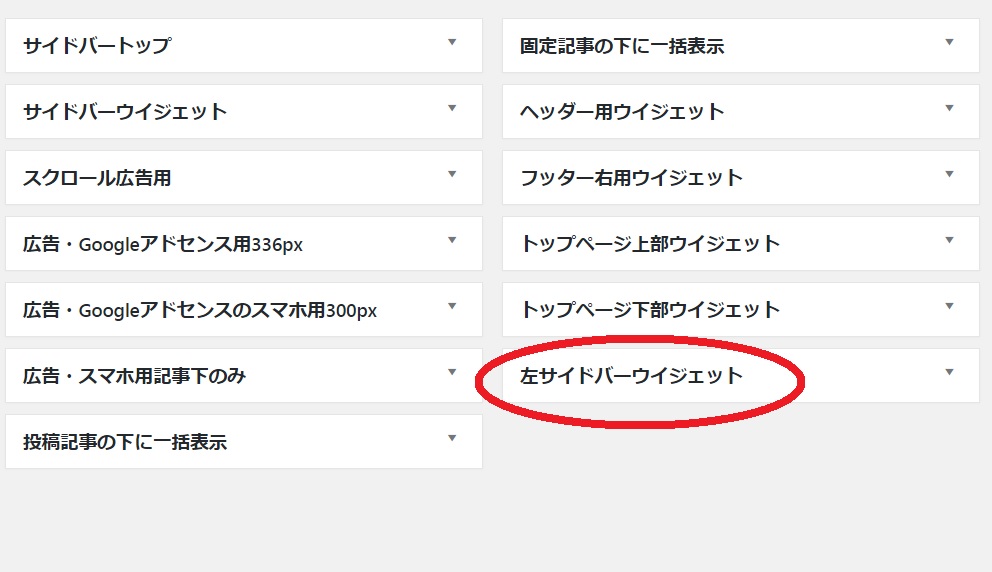The width and height of the screenshot is (992, 572).
Task: Expand トップページ上部ウイジェット arrow
Action: pos(949,240)
